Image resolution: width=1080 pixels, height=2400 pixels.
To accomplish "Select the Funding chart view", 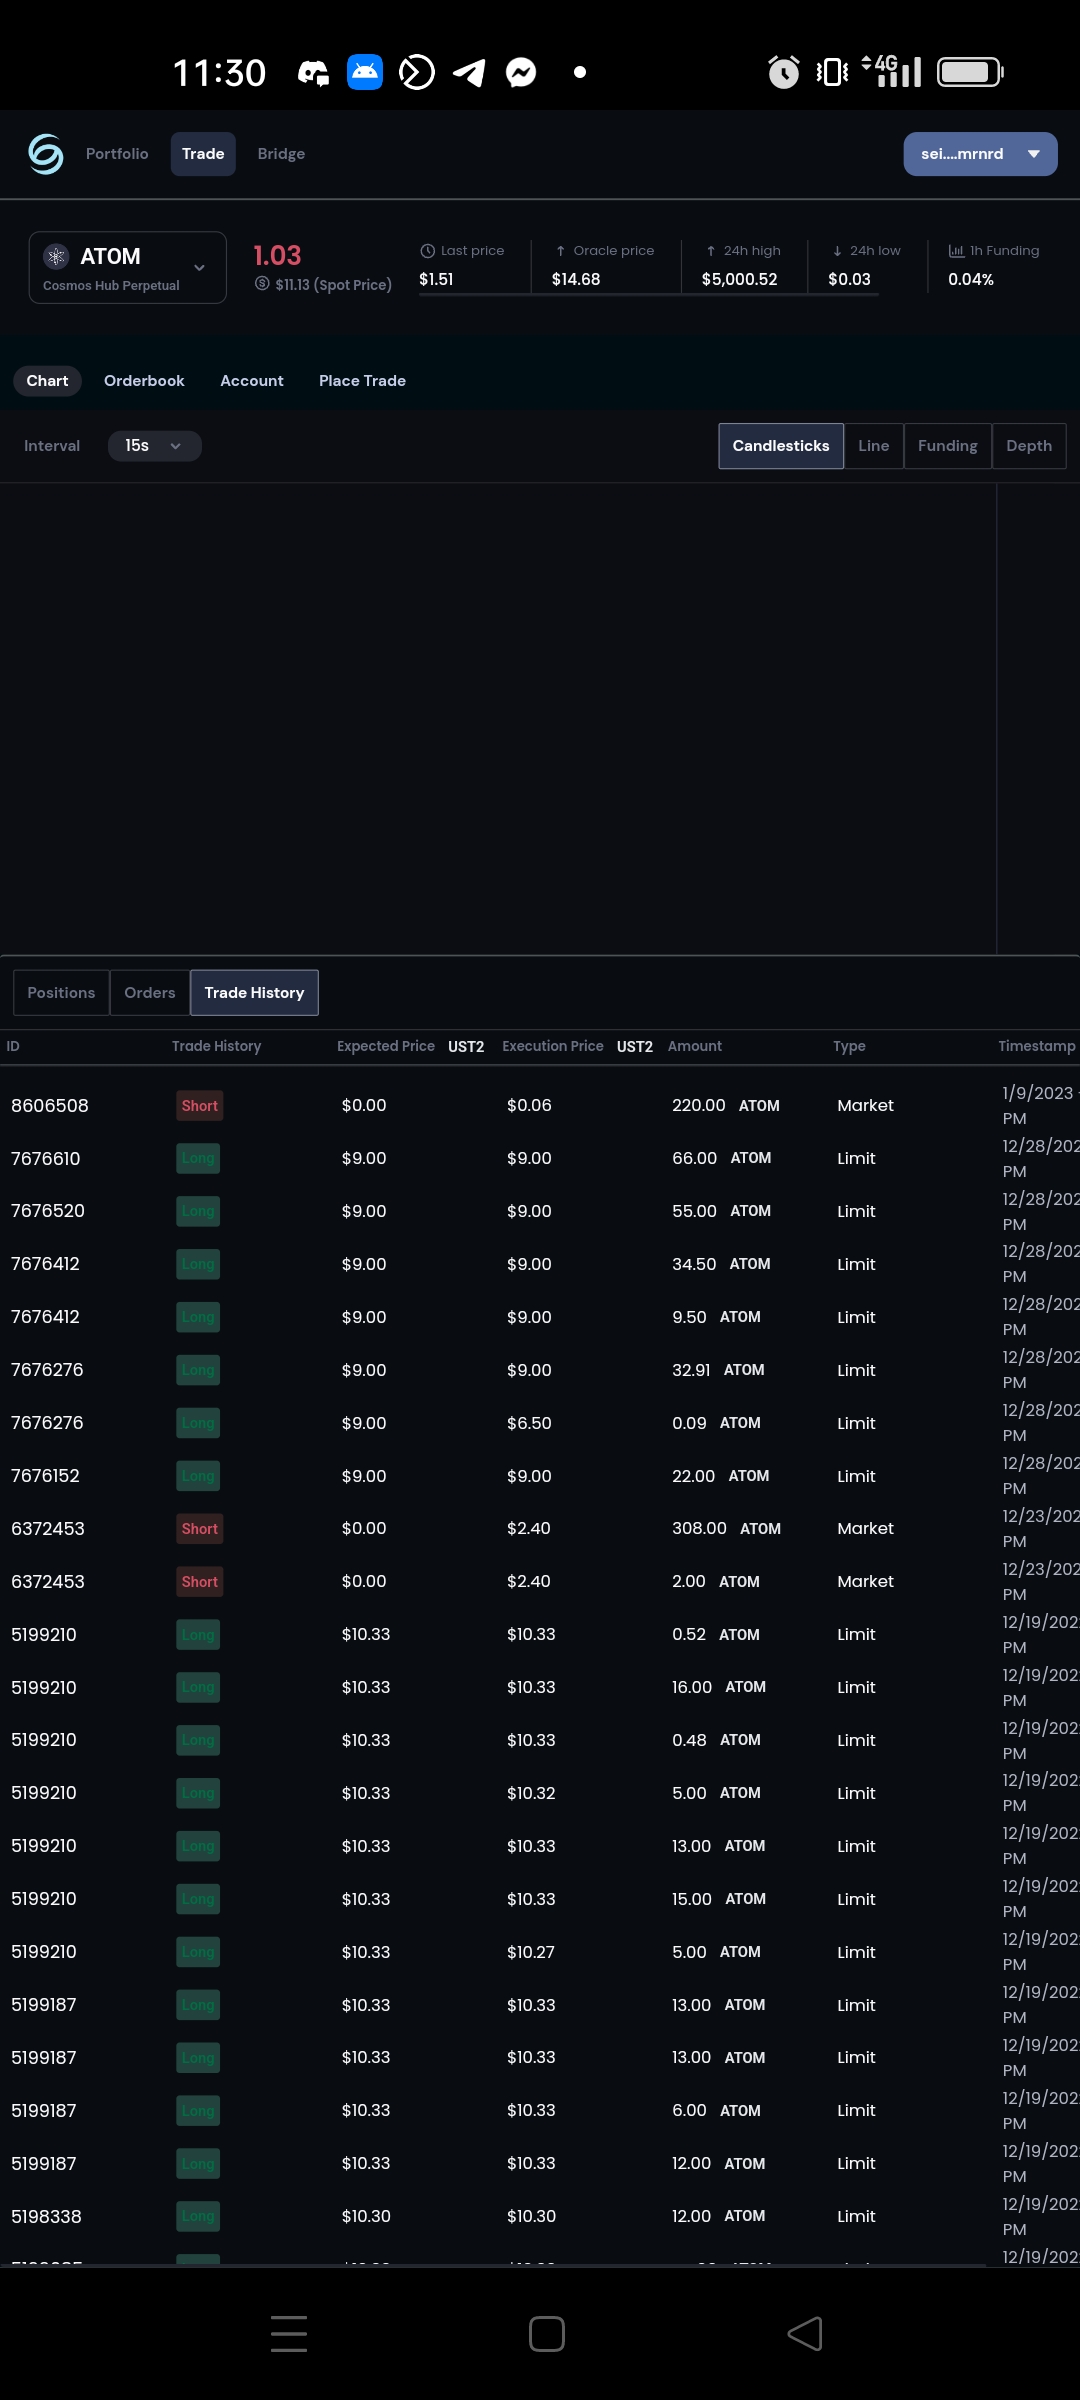I will pos(948,446).
